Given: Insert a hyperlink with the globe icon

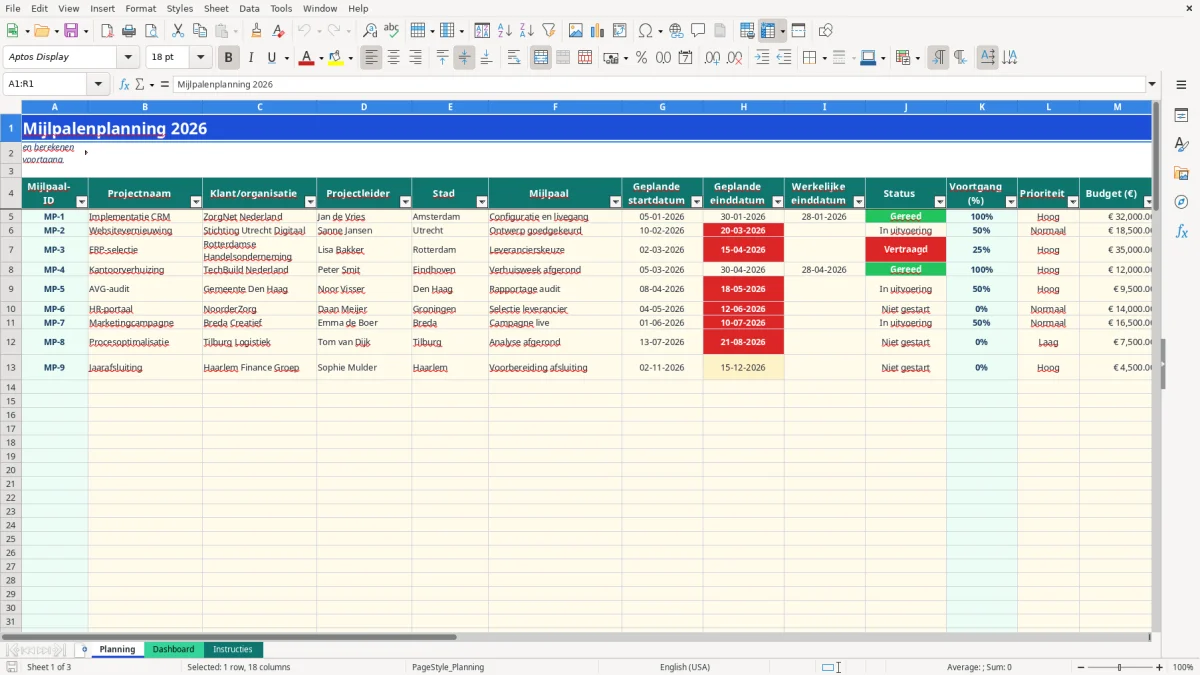Looking at the screenshot, I should (676, 31).
